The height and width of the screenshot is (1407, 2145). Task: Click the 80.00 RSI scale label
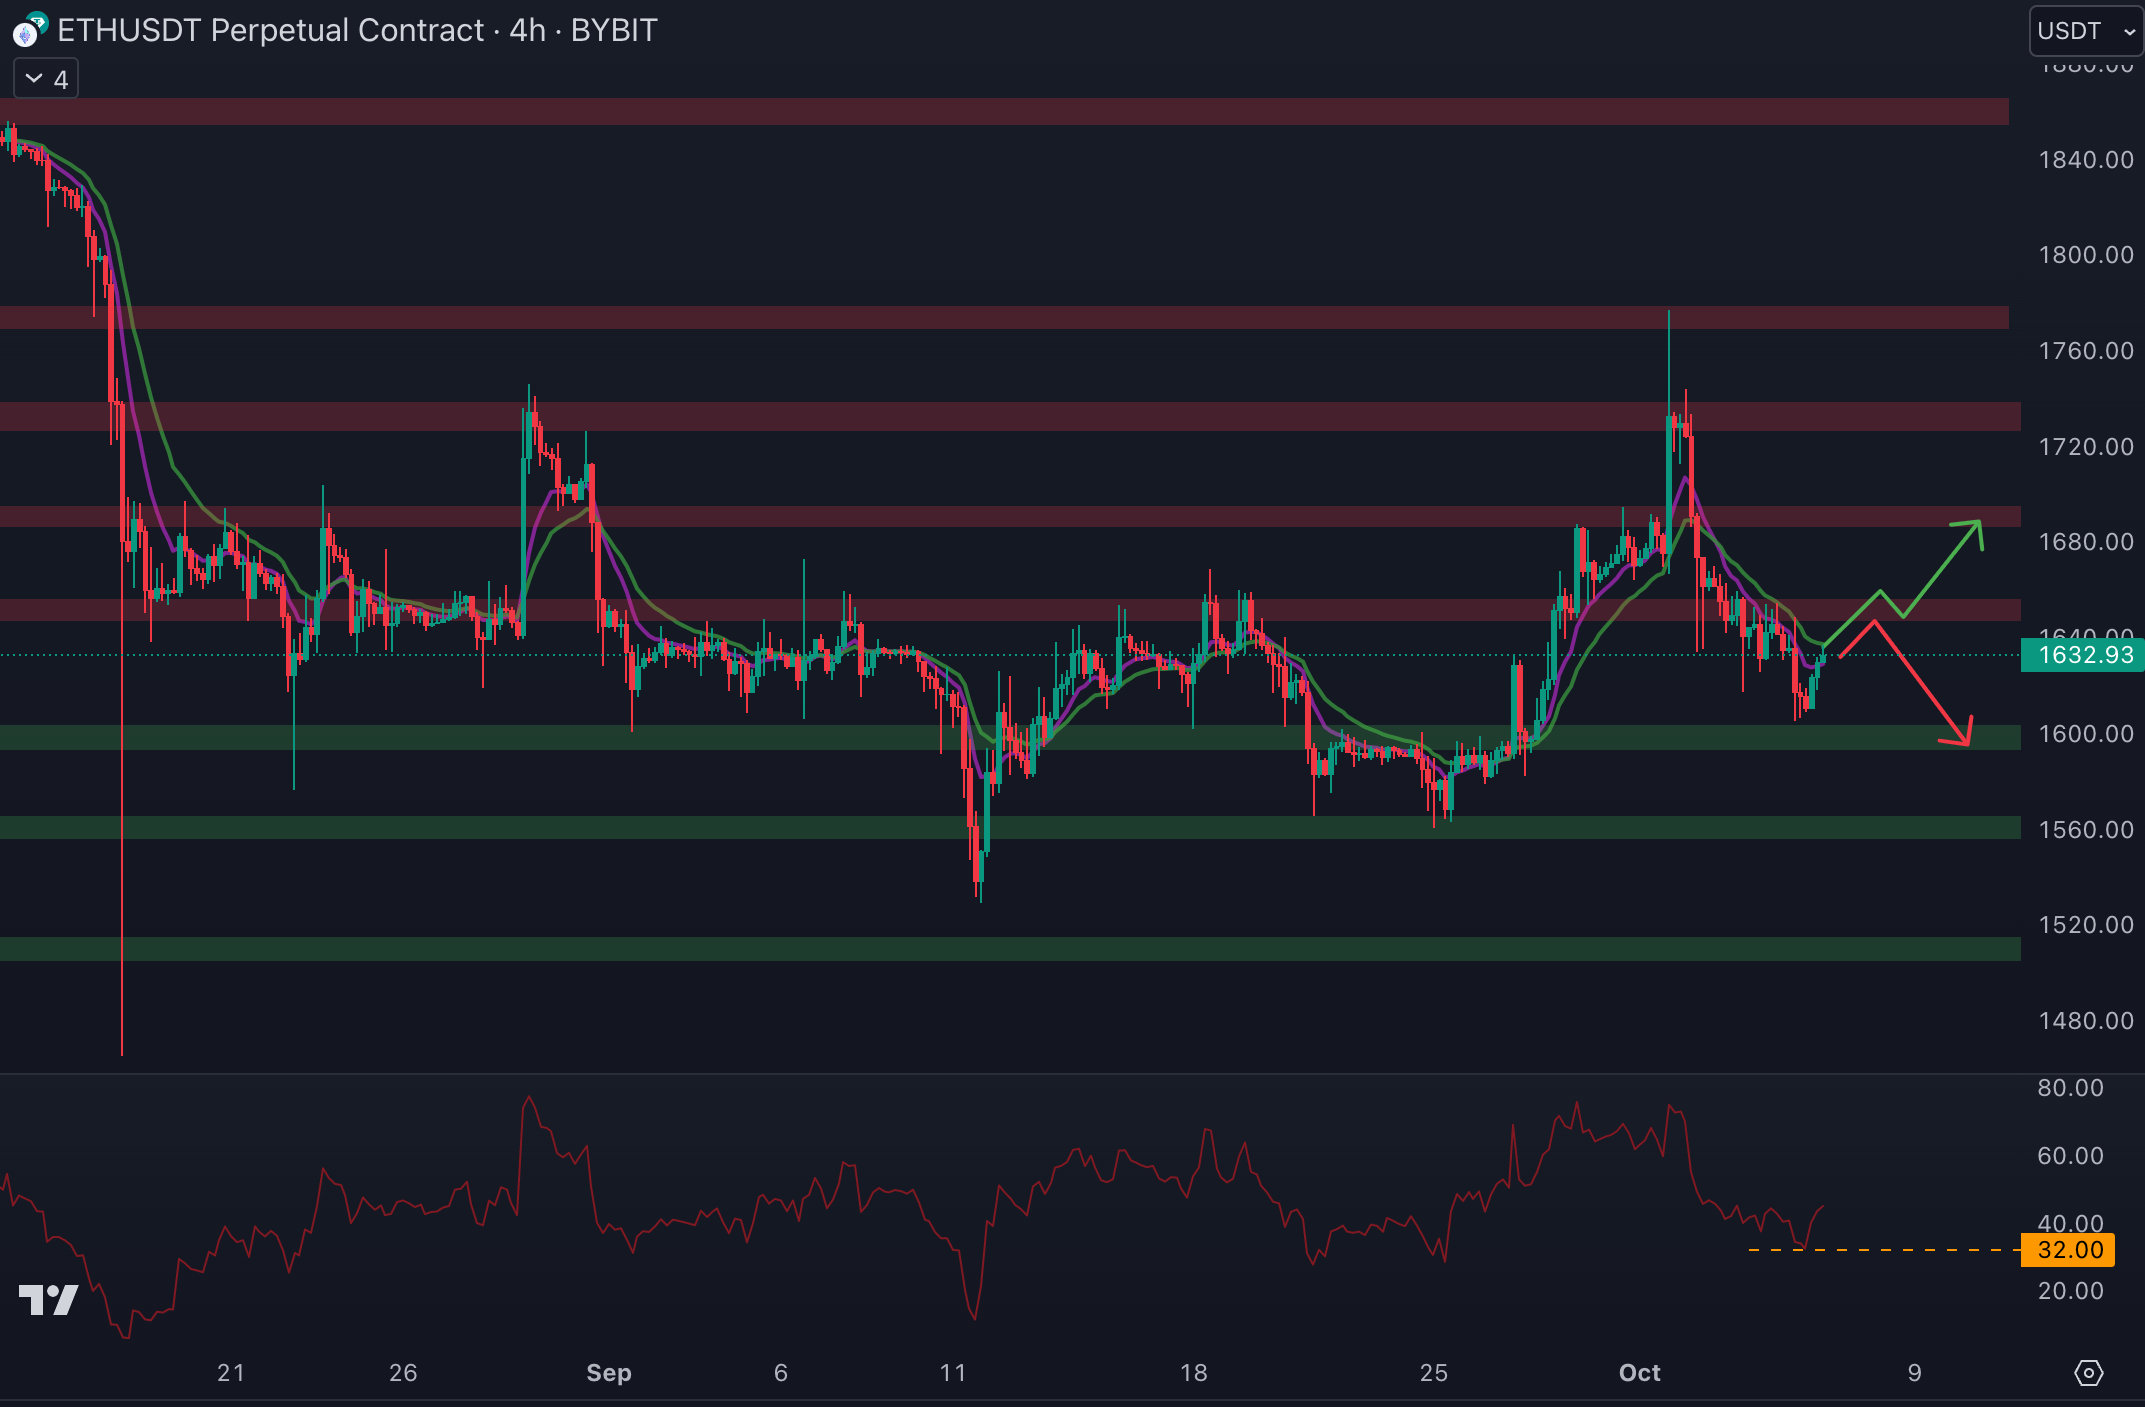point(2070,1088)
